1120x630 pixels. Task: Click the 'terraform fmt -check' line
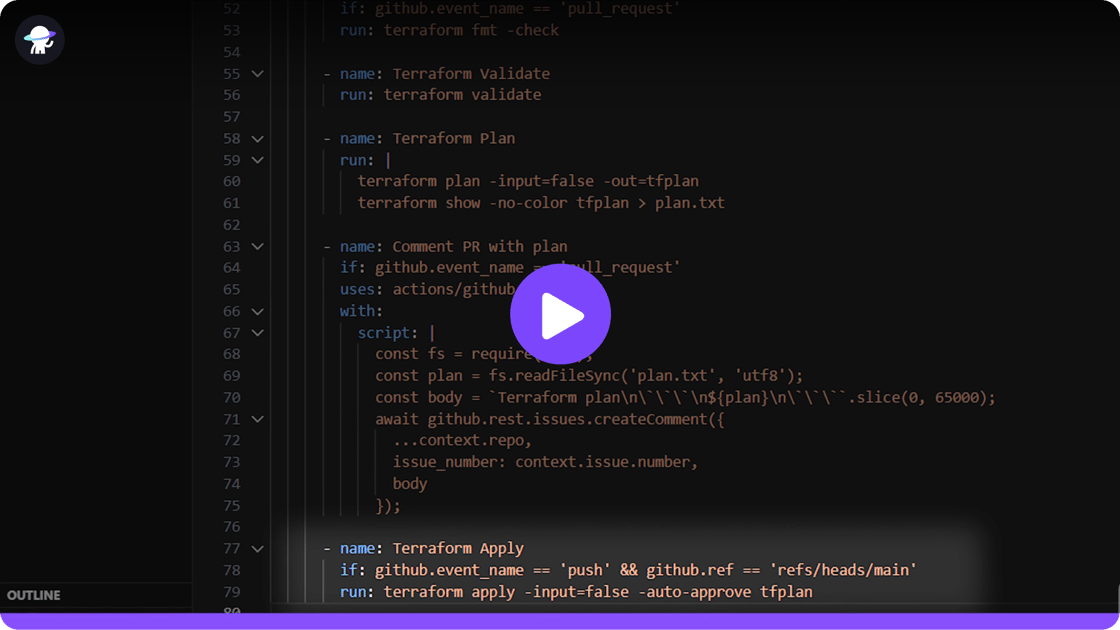pyautogui.click(x=471, y=30)
